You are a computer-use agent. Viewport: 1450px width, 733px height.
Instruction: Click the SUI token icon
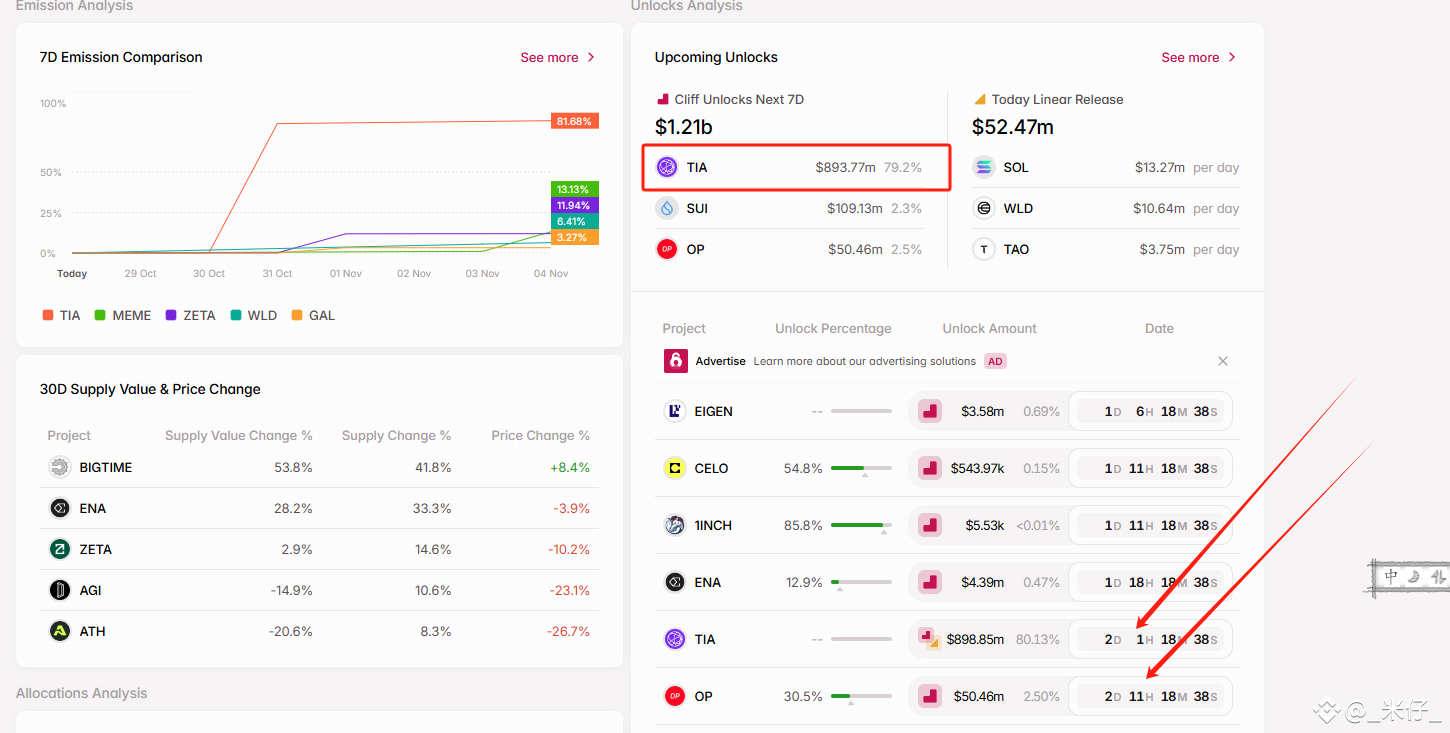[x=667, y=208]
